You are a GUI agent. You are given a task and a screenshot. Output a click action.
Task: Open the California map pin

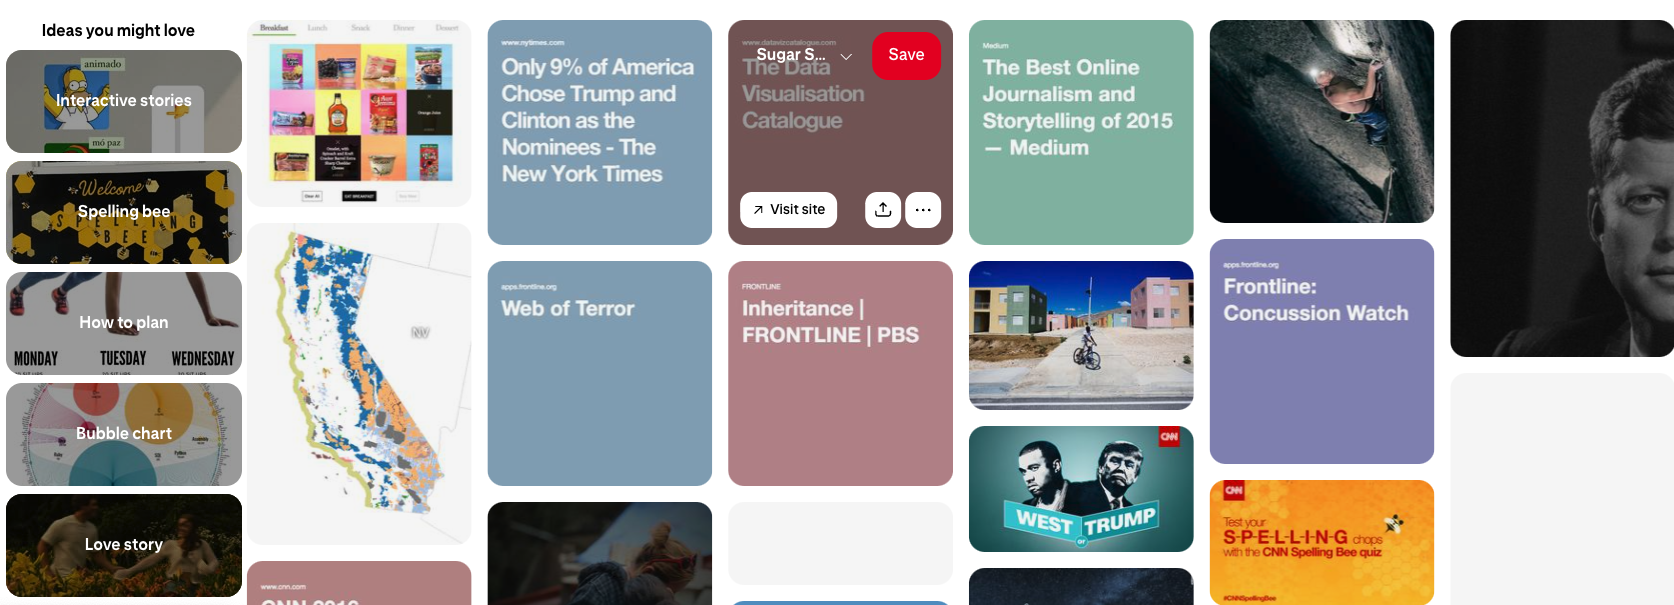pyautogui.click(x=359, y=383)
